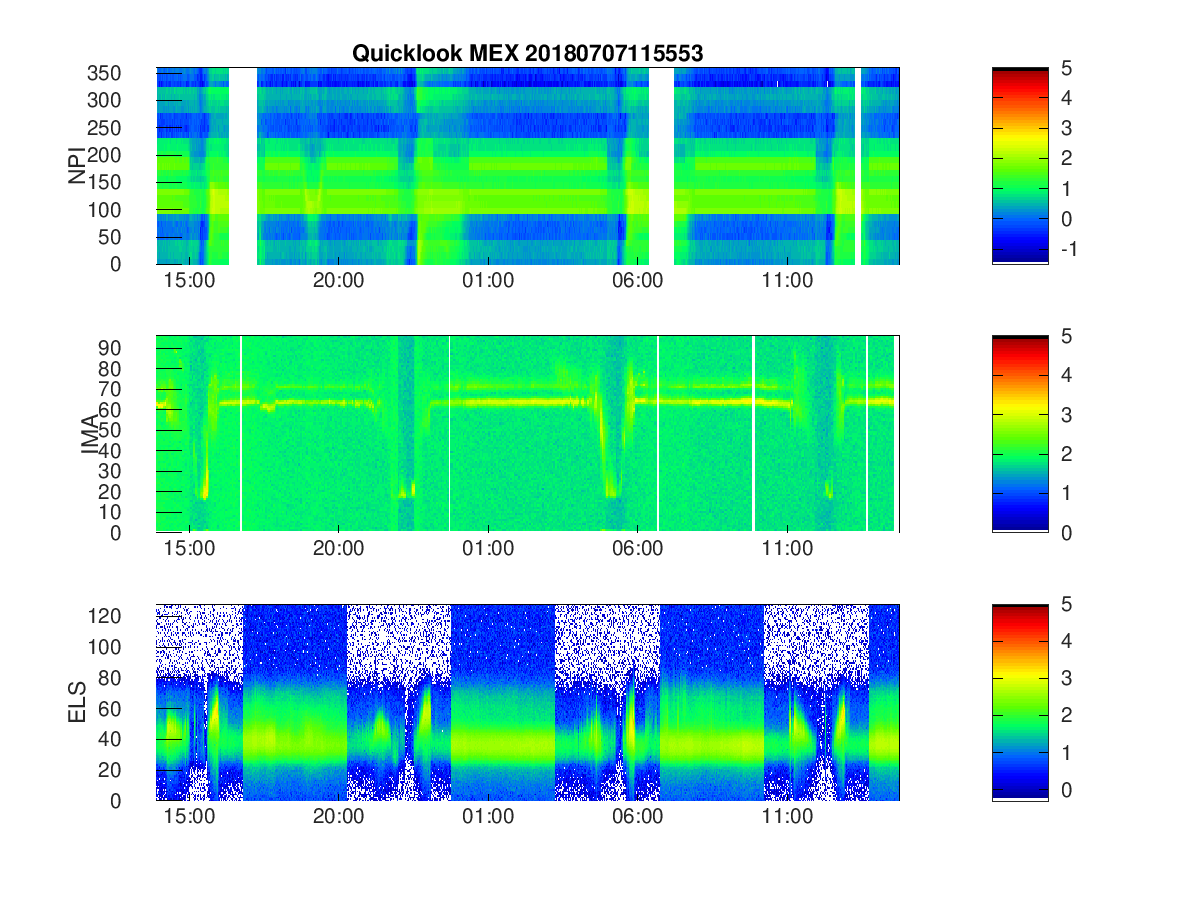Click the 5 label on NPI colorbar
This screenshot has height=900, width=1200.
(1067, 68)
